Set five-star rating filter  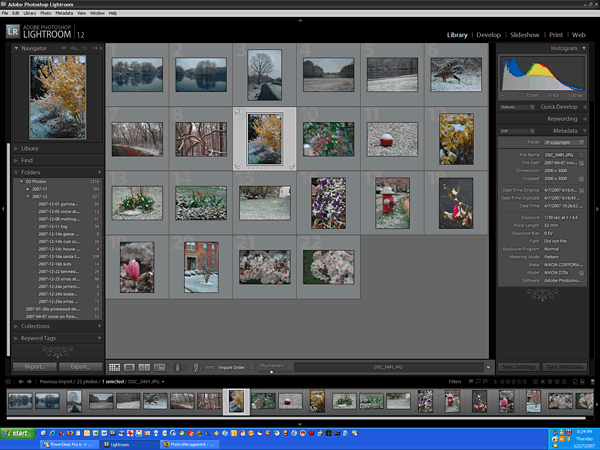click(x=525, y=382)
